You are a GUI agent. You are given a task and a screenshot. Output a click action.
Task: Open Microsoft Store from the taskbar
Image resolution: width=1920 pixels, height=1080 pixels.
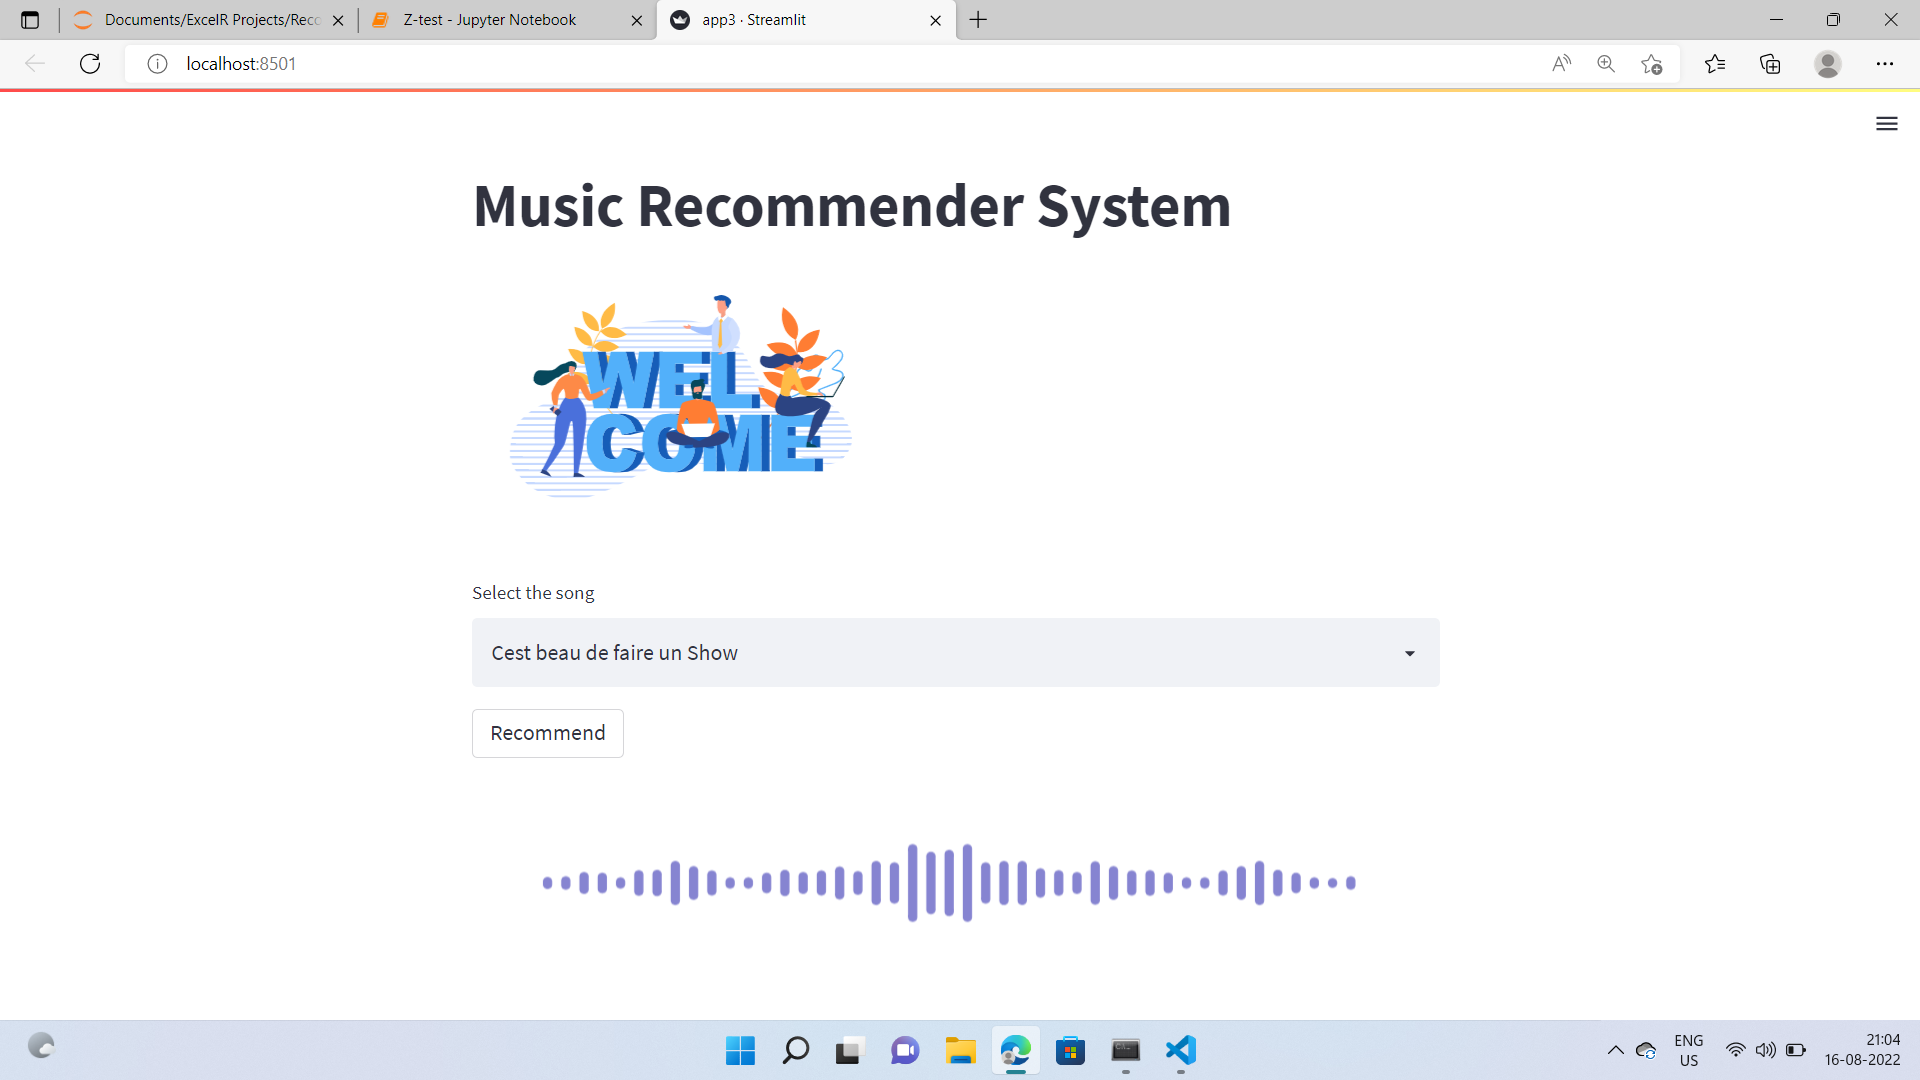tap(1071, 1051)
